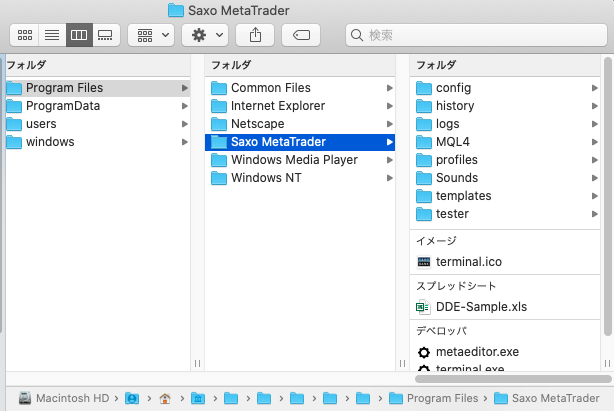Click the Saxo MetaTrader window title folder icon
The image size is (614, 411).
(176, 10)
